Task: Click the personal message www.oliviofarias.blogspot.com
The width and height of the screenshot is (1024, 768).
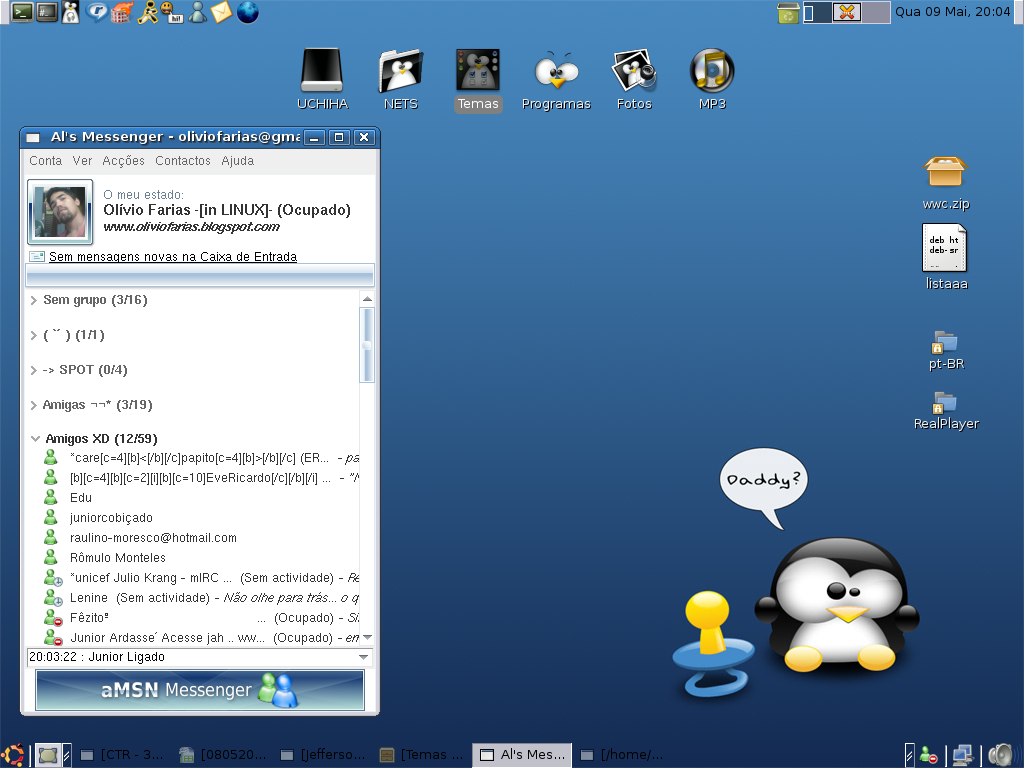Action: coord(191,227)
